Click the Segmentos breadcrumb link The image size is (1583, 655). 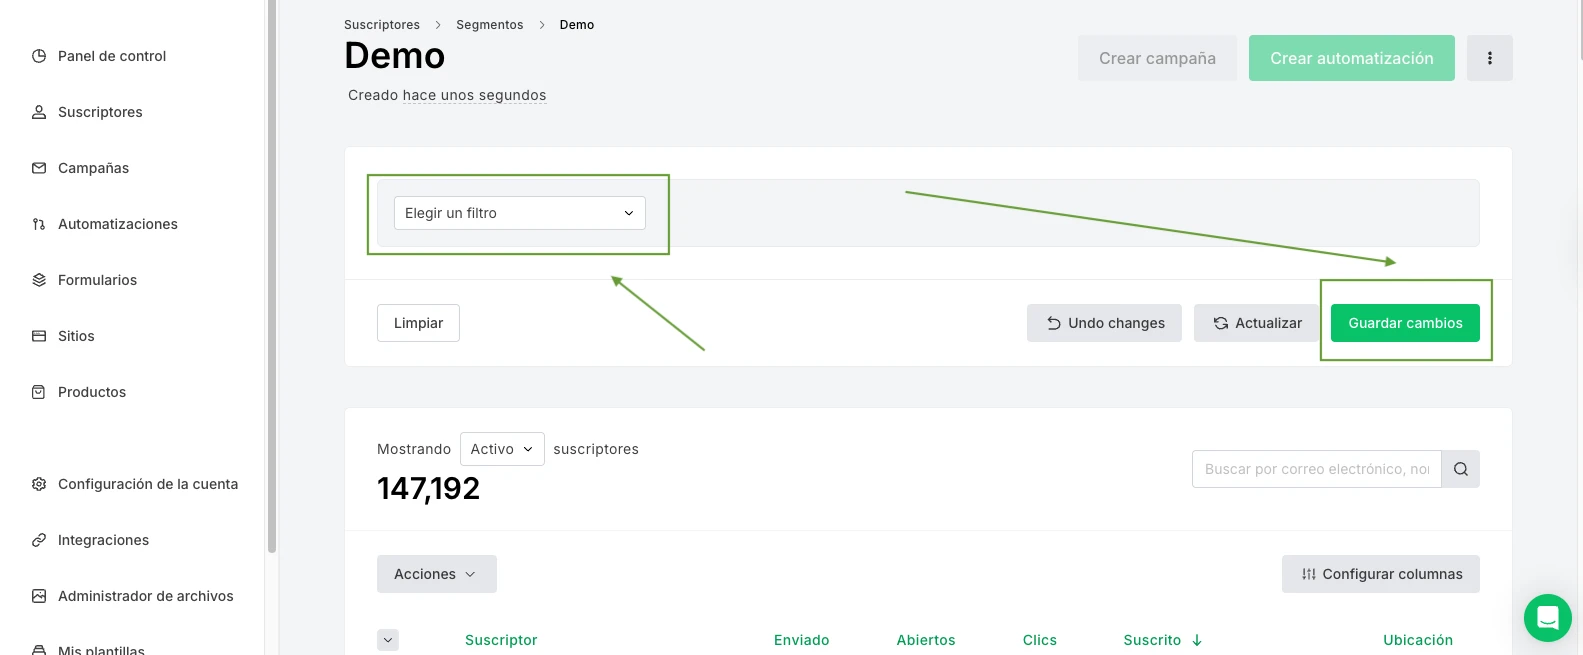(489, 25)
